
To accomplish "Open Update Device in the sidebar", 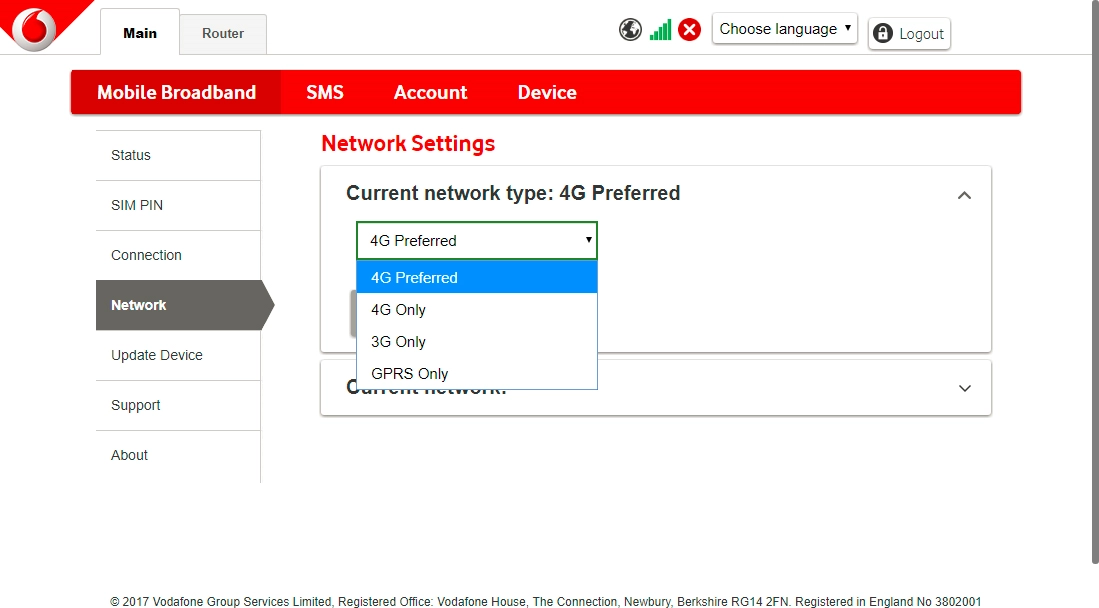I will point(157,355).
